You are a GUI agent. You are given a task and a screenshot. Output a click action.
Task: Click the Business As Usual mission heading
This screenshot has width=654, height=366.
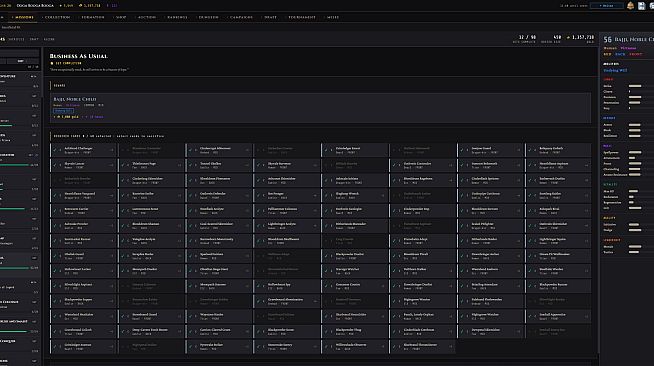(78, 56)
